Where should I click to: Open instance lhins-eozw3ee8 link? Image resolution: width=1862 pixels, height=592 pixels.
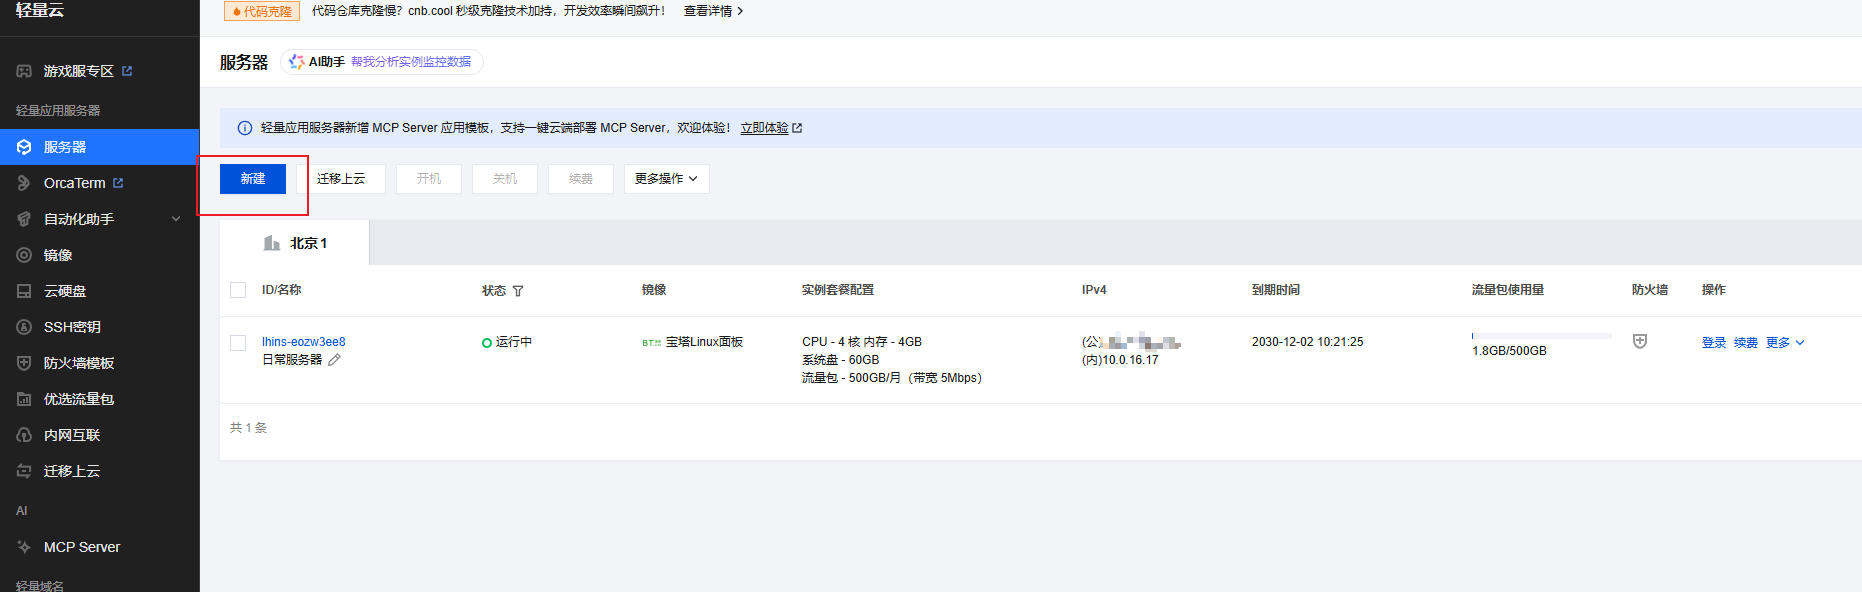pos(304,342)
